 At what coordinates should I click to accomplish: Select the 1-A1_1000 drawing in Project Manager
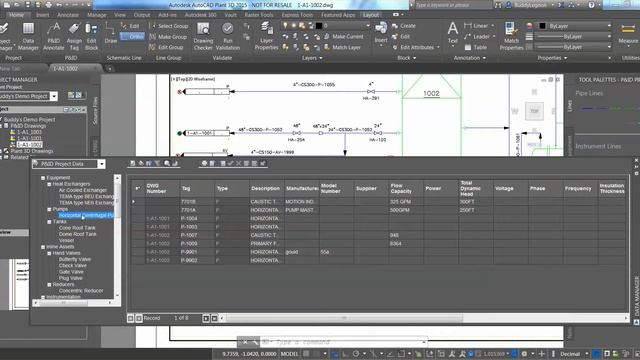tap(29, 132)
